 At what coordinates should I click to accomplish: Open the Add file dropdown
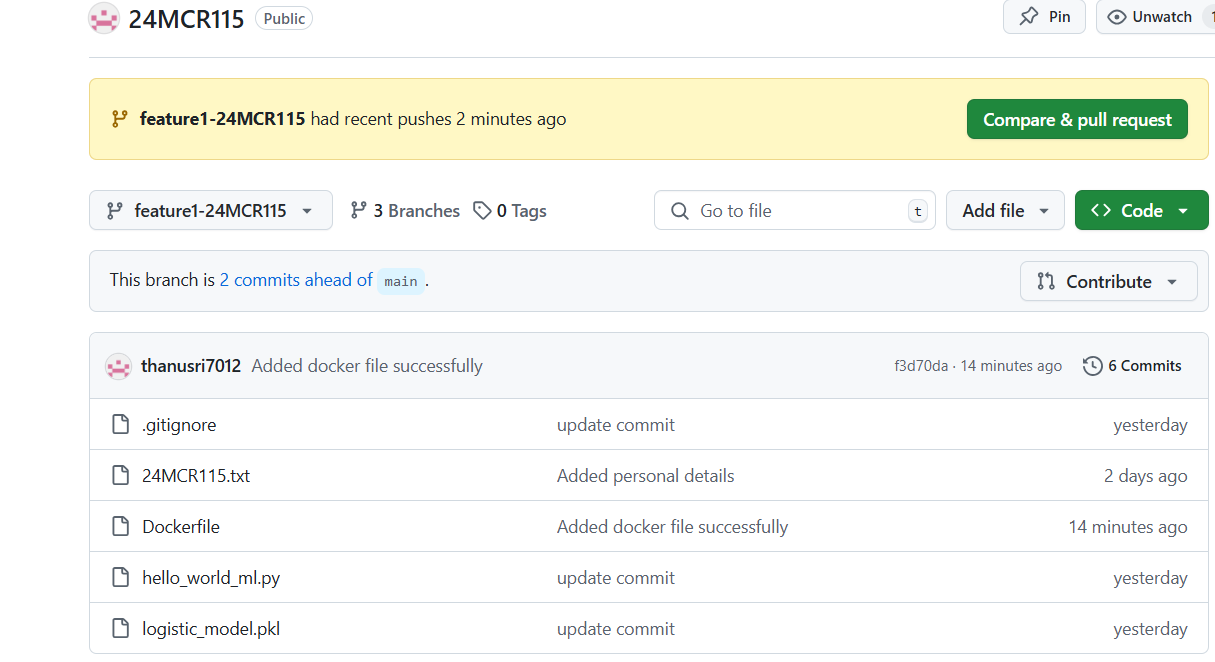(1005, 210)
